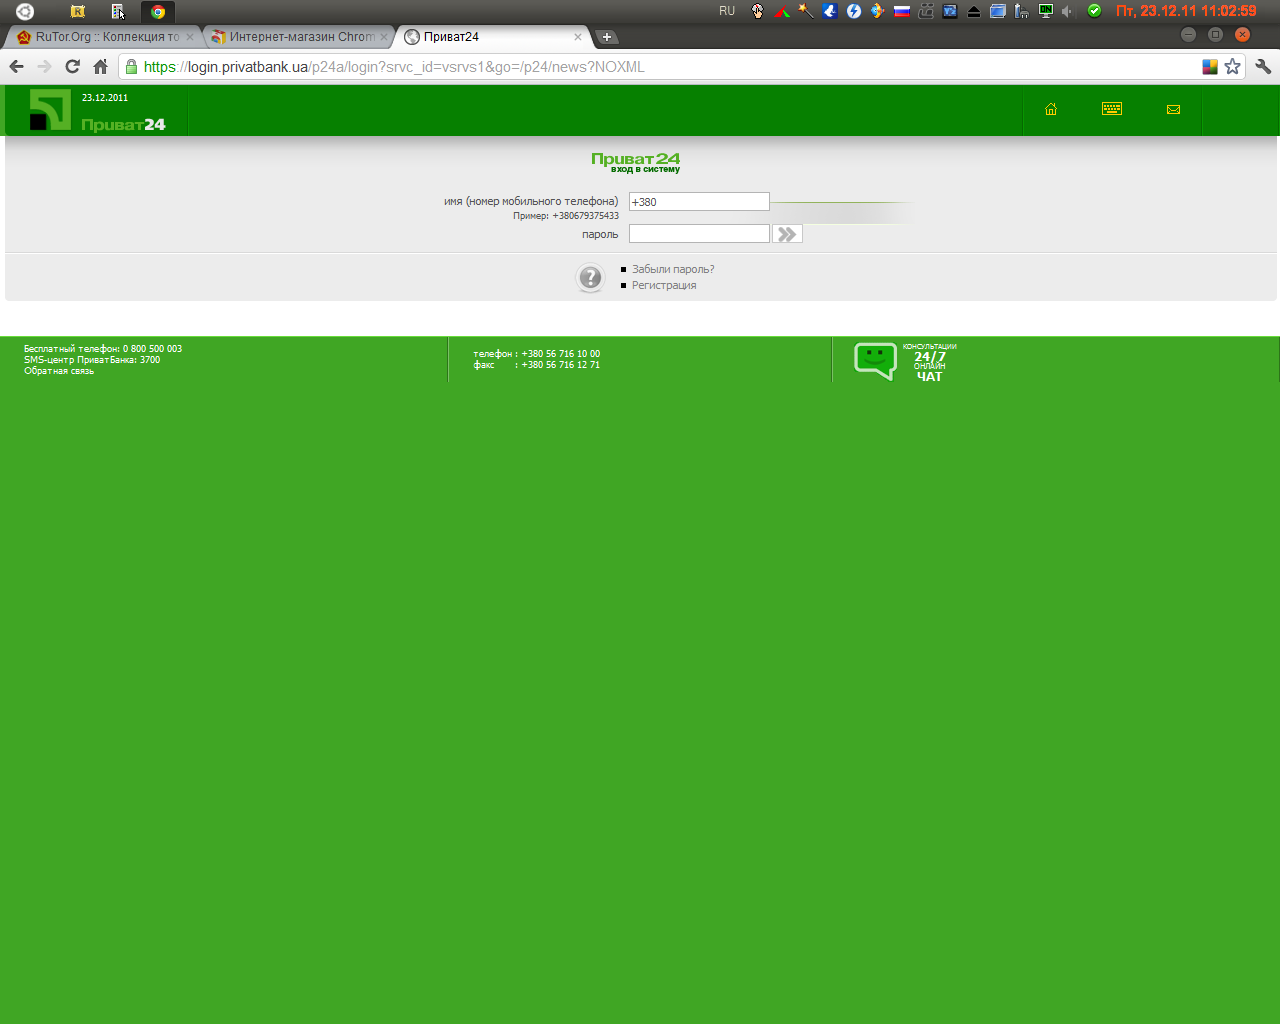Switch to Интернет-магазин Chrome tab
The height and width of the screenshot is (1024, 1280).
(301, 37)
